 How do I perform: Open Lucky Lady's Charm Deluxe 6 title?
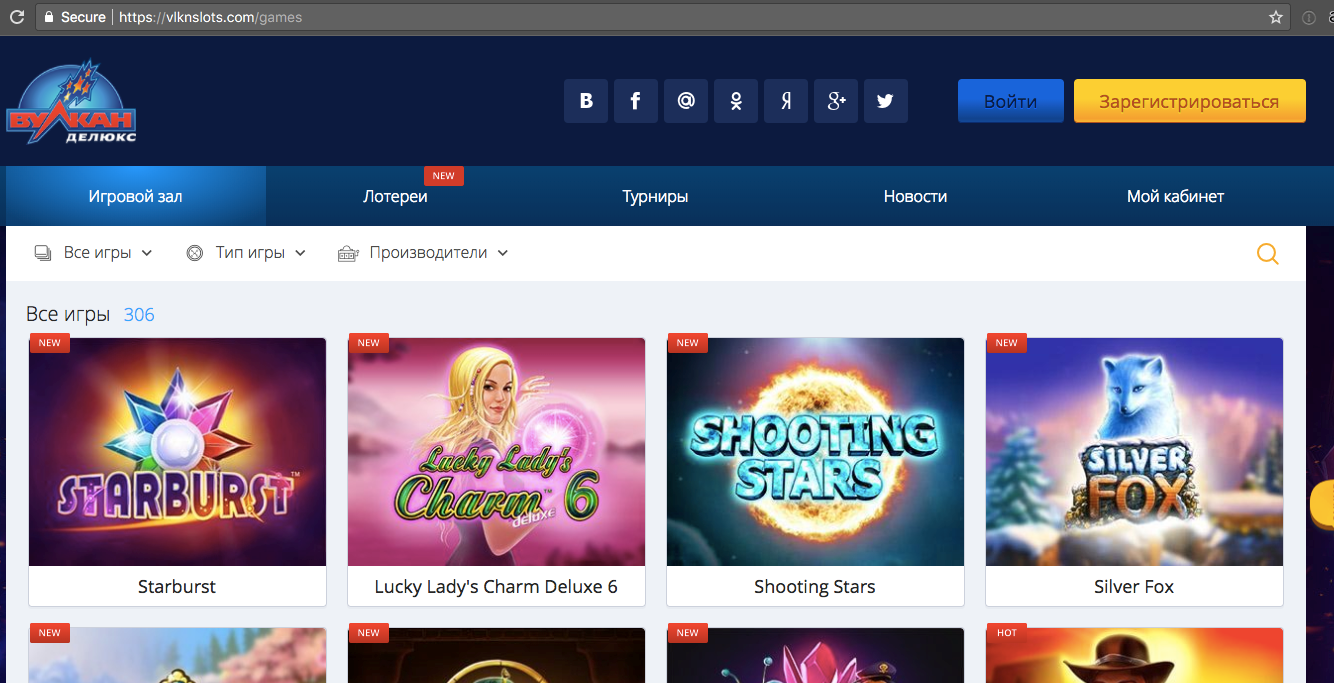(x=496, y=587)
